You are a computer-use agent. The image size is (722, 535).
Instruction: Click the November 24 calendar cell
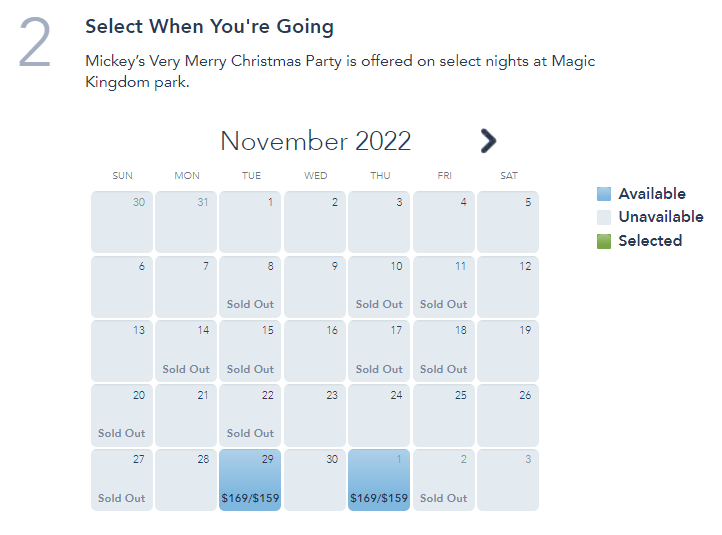(x=379, y=415)
